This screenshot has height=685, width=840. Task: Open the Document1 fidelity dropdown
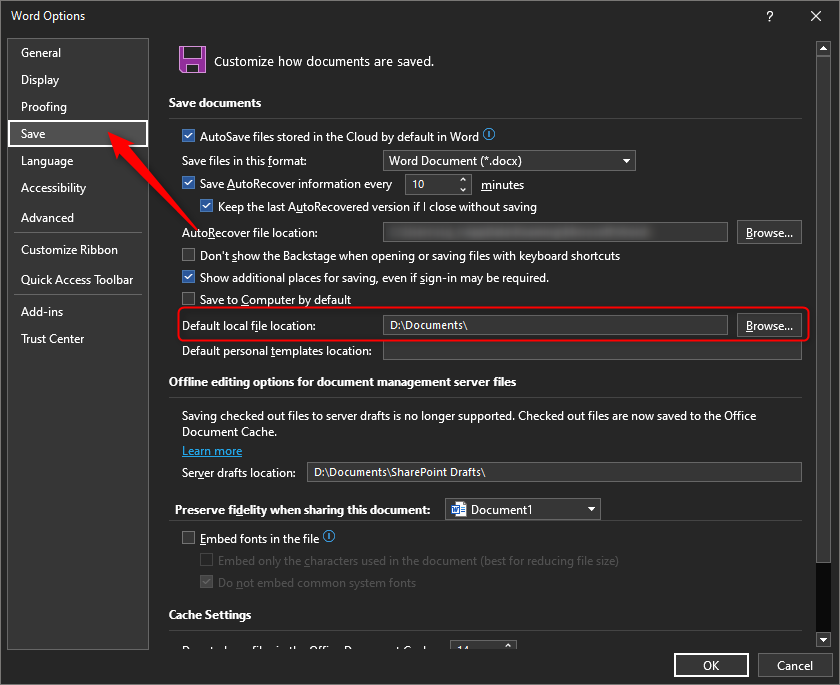tap(522, 509)
